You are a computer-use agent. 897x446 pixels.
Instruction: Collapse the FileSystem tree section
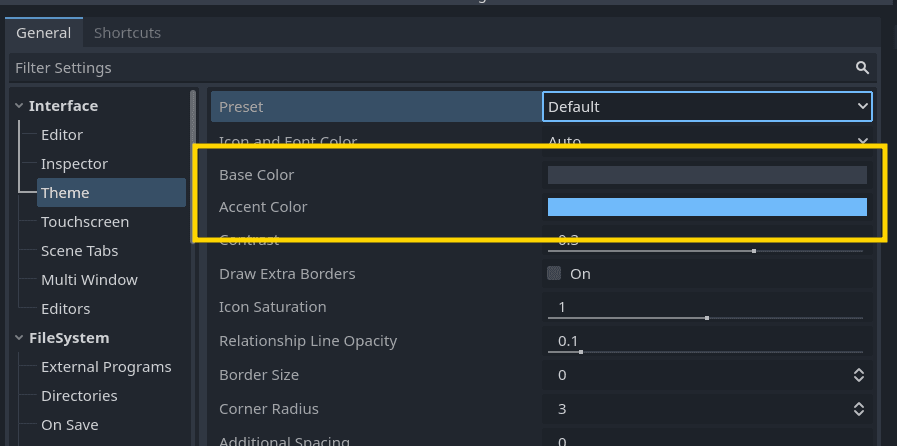[19, 338]
